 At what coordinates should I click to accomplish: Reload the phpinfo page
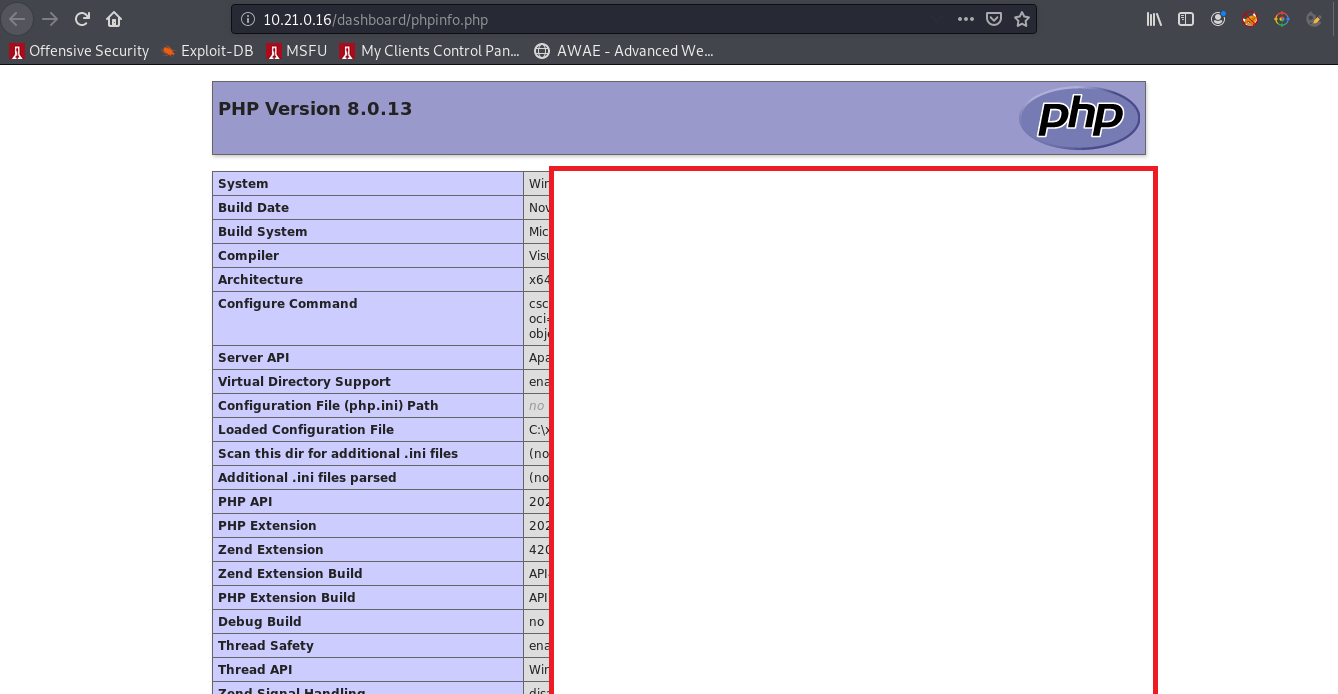pos(83,19)
